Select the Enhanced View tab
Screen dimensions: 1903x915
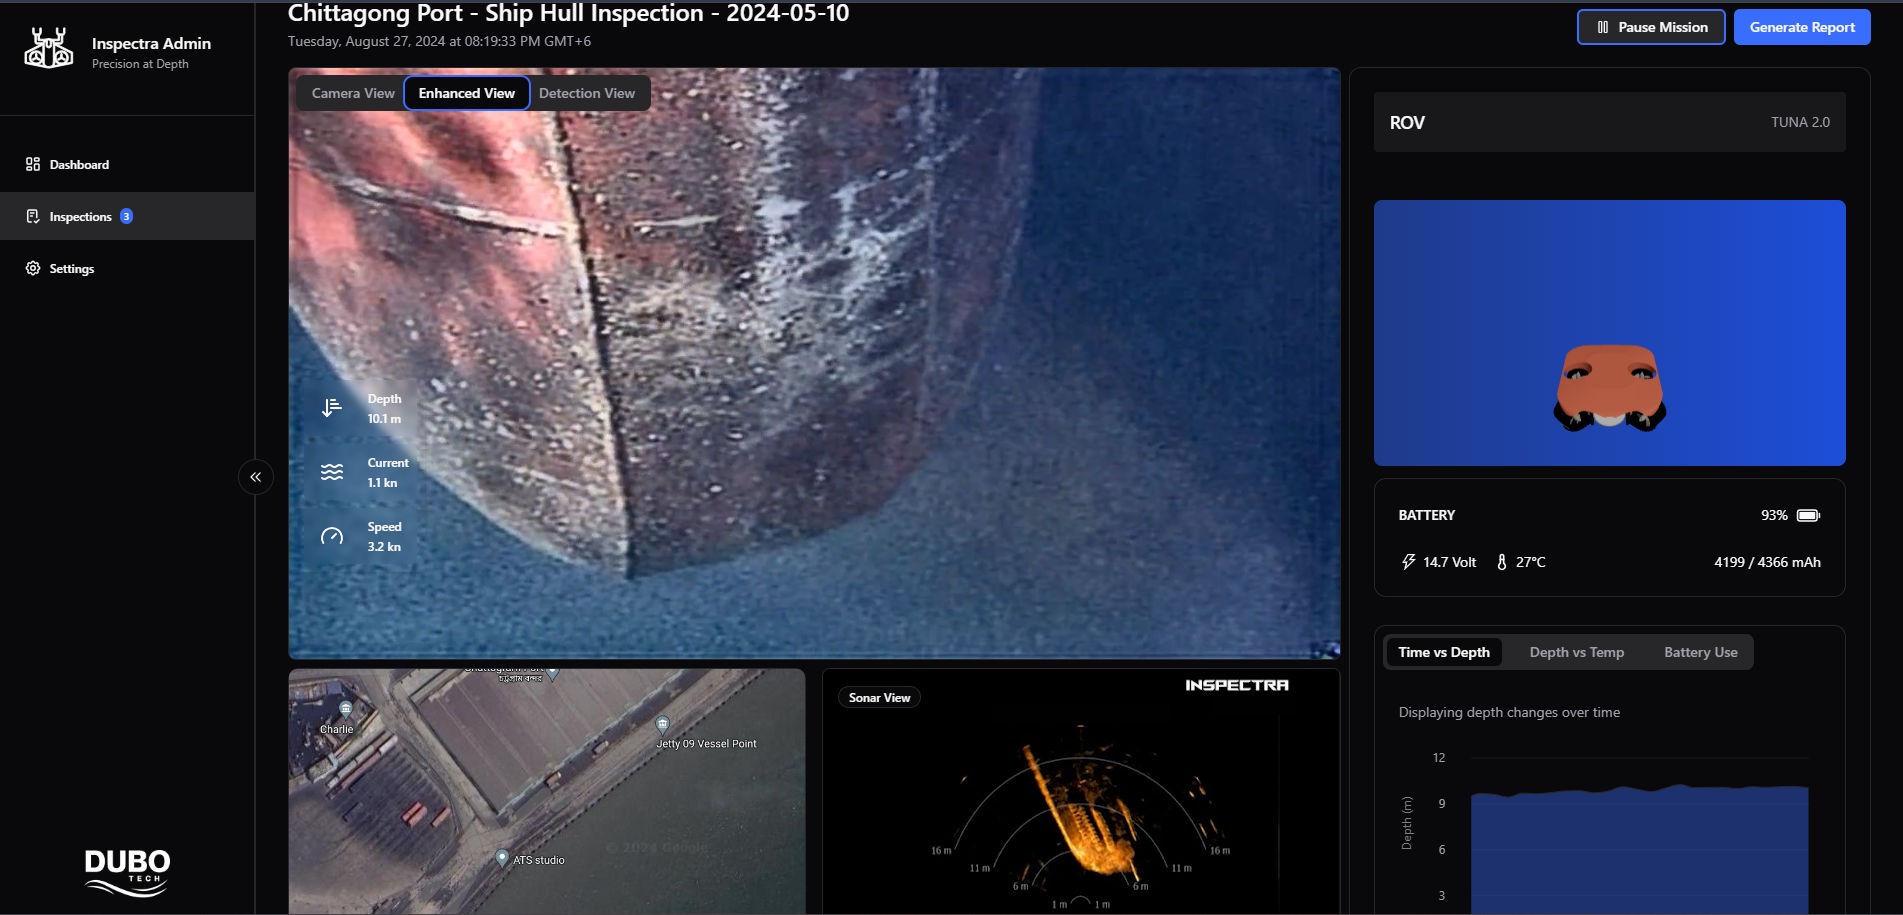point(467,93)
